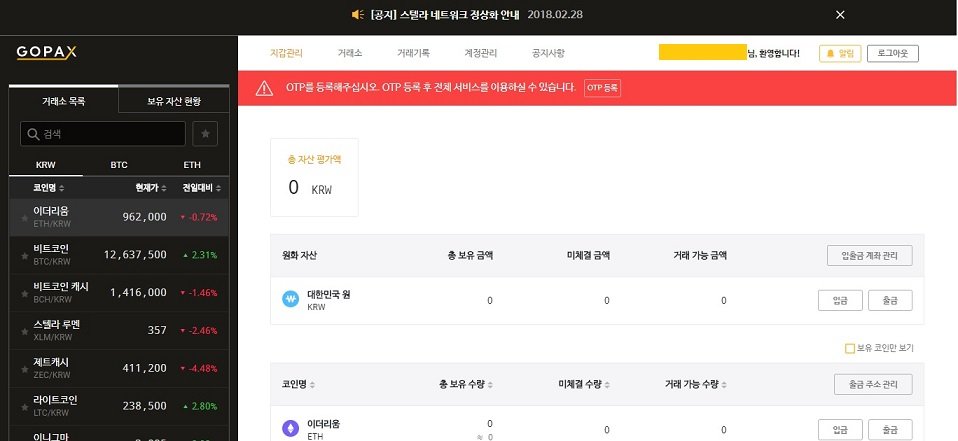Enable 보유 코인만 보기 checkbox

pyautogui.click(x=850, y=348)
